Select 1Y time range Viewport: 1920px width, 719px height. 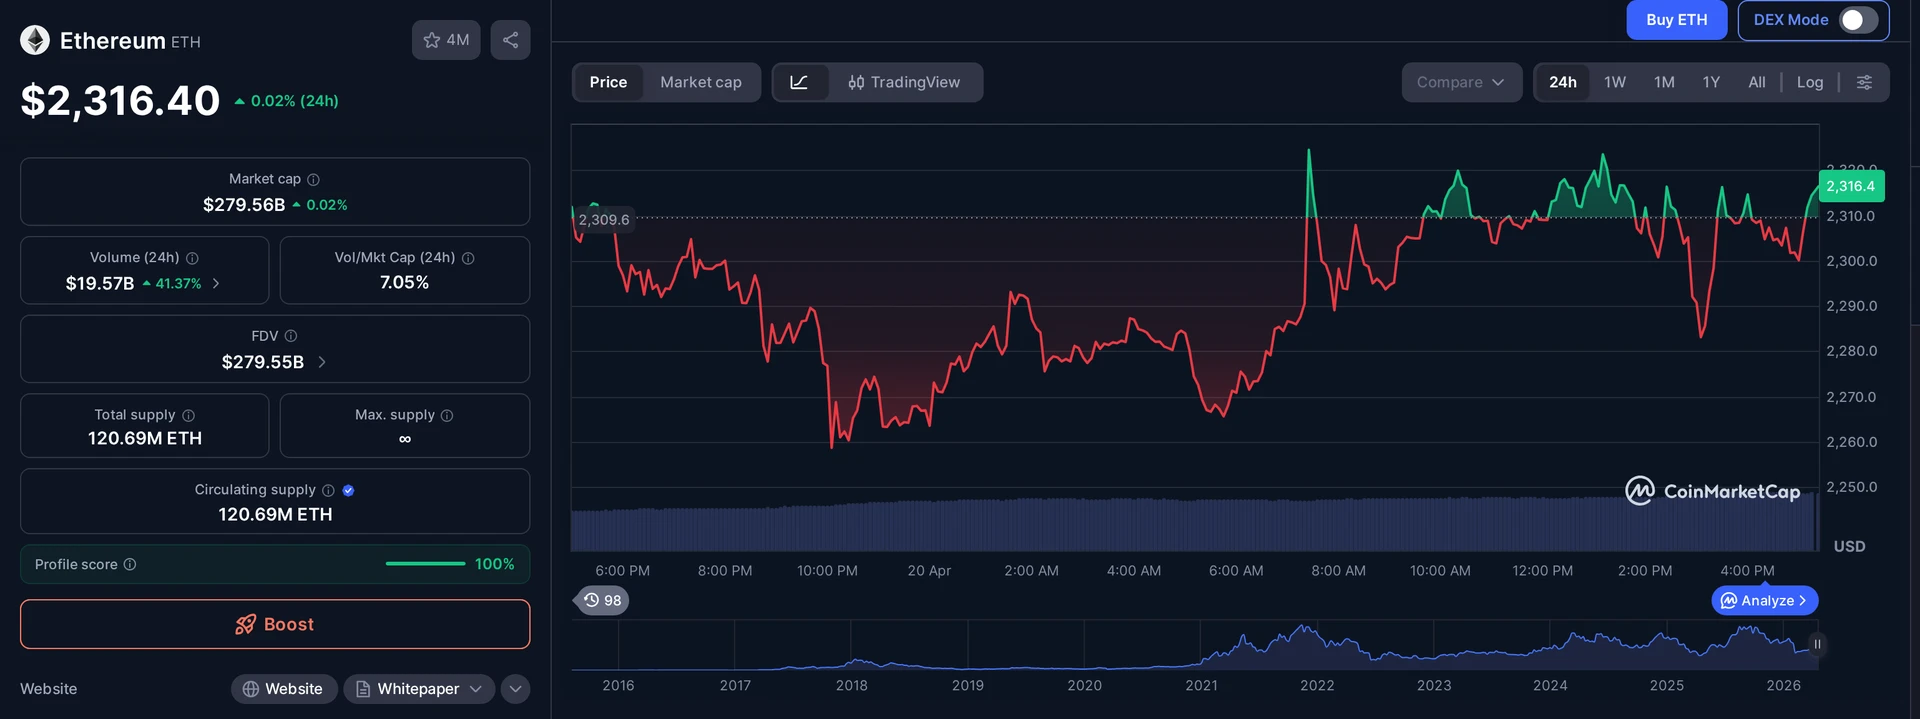click(x=1711, y=82)
